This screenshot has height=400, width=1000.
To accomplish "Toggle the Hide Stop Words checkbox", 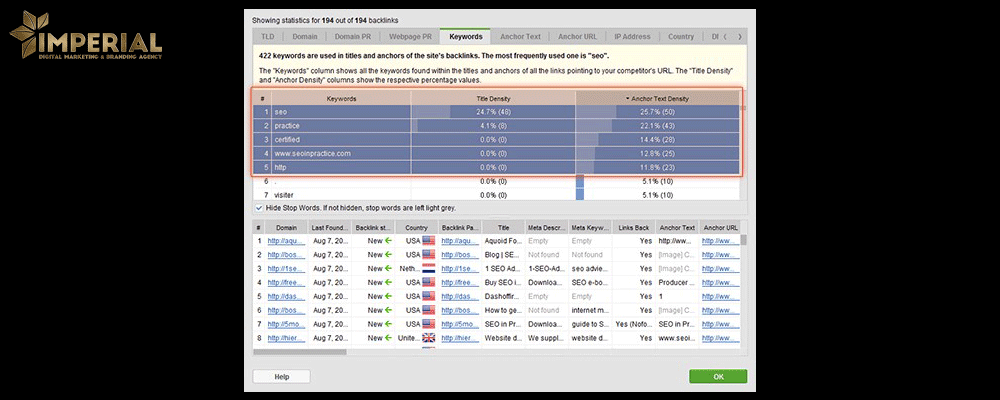I will (x=260, y=208).
